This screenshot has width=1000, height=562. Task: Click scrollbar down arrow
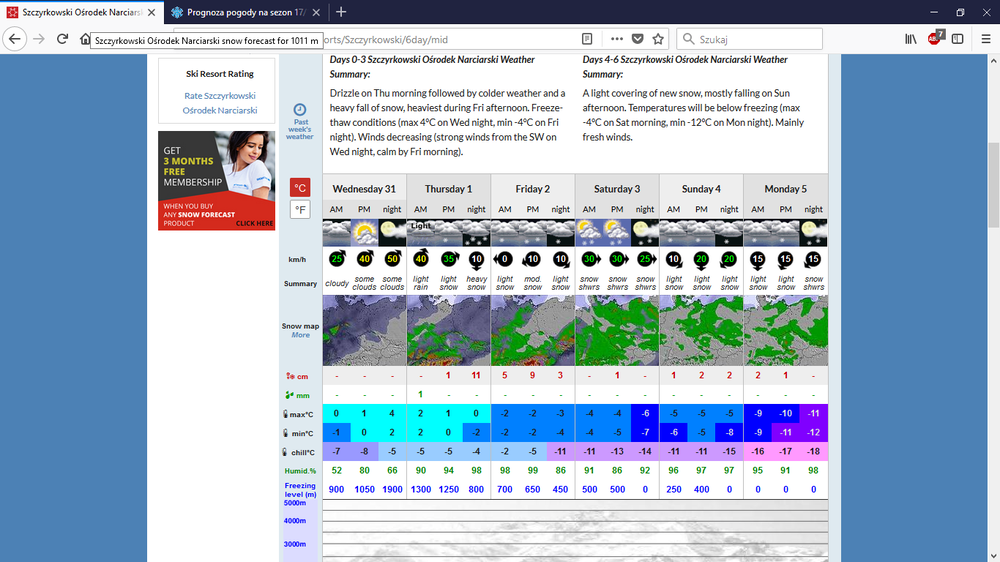[993, 556]
